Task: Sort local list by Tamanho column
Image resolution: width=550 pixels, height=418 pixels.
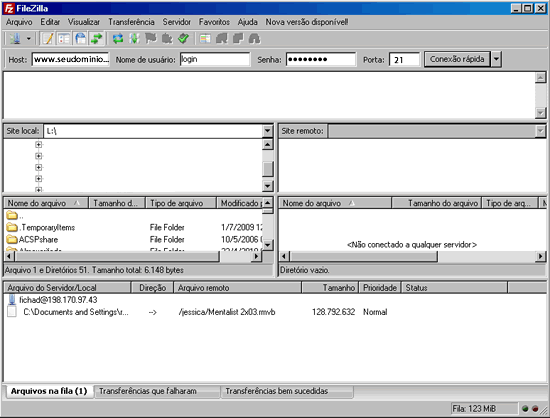Action: click(117, 203)
